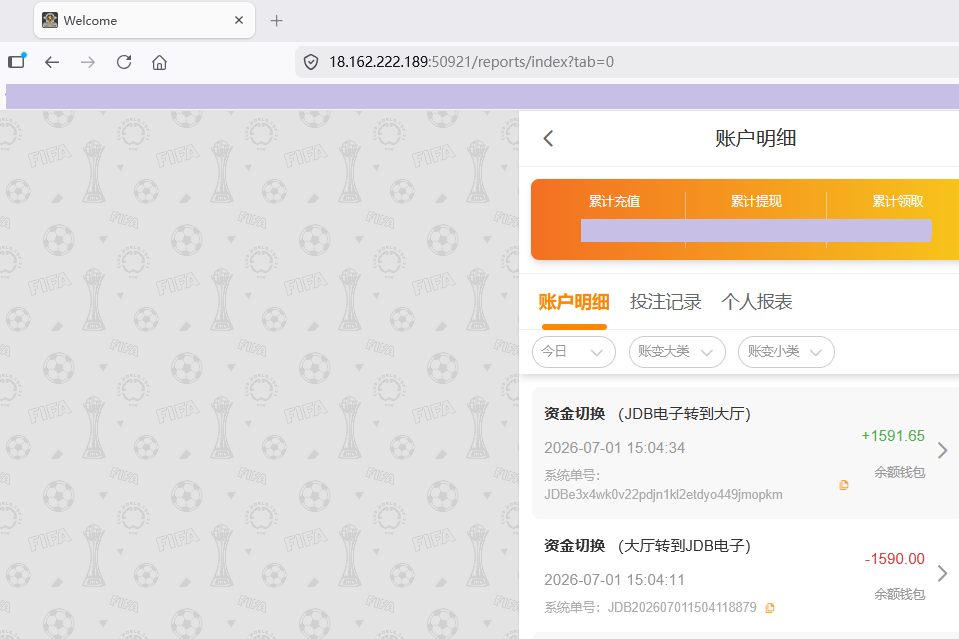
Task: Click the 累计领取 summary label
Action: click(x=898, y=201)
